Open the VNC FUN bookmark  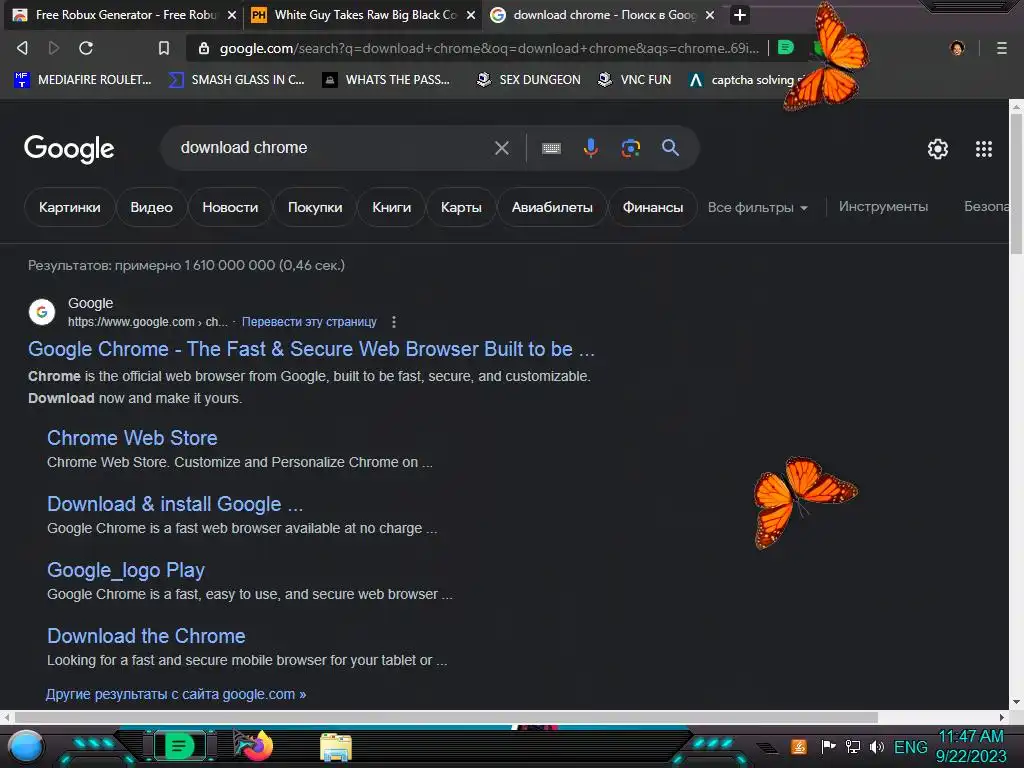pyautogui.click(x=635, y=80)
